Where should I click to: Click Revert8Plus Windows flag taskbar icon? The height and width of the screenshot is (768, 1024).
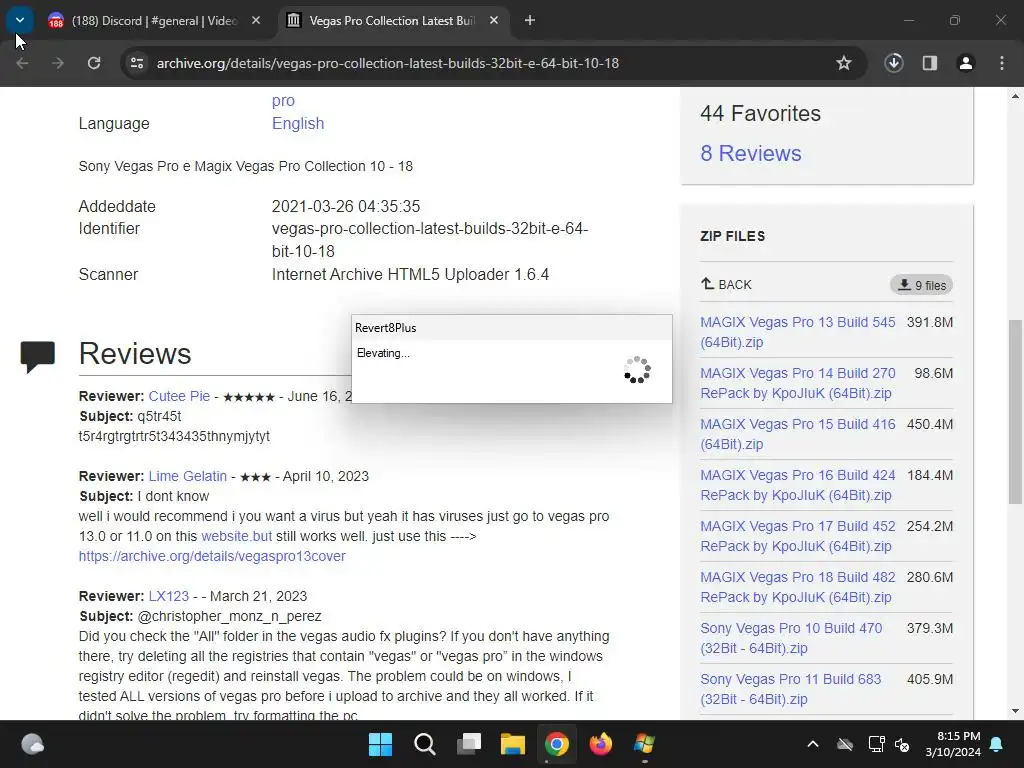point(645,744)
